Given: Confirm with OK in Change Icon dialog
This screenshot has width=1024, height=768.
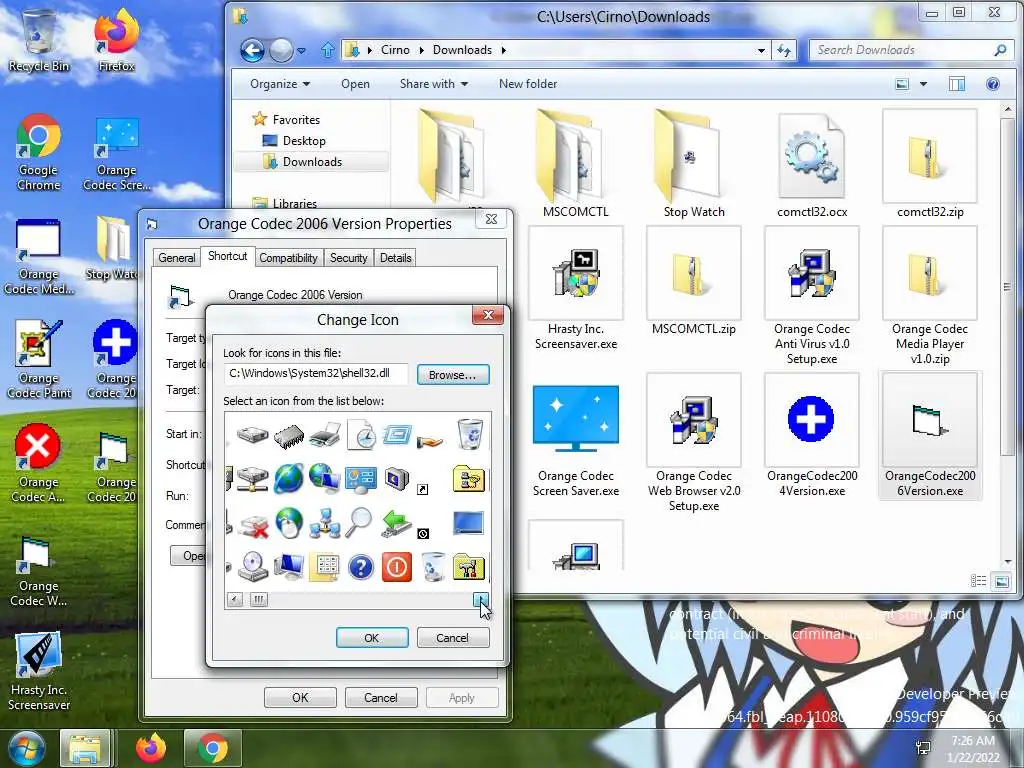Looking at the screenshot, I should tap(372, 637).
